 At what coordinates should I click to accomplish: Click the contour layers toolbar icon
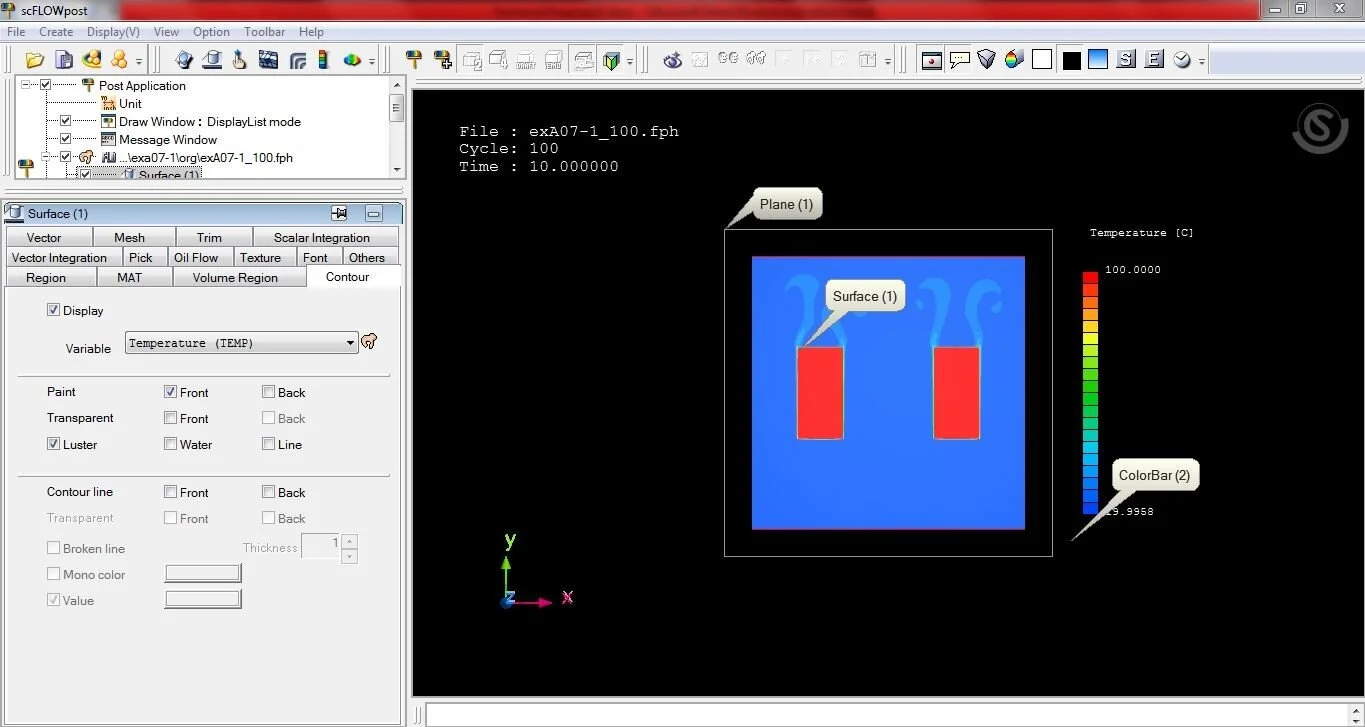[297, 59]
